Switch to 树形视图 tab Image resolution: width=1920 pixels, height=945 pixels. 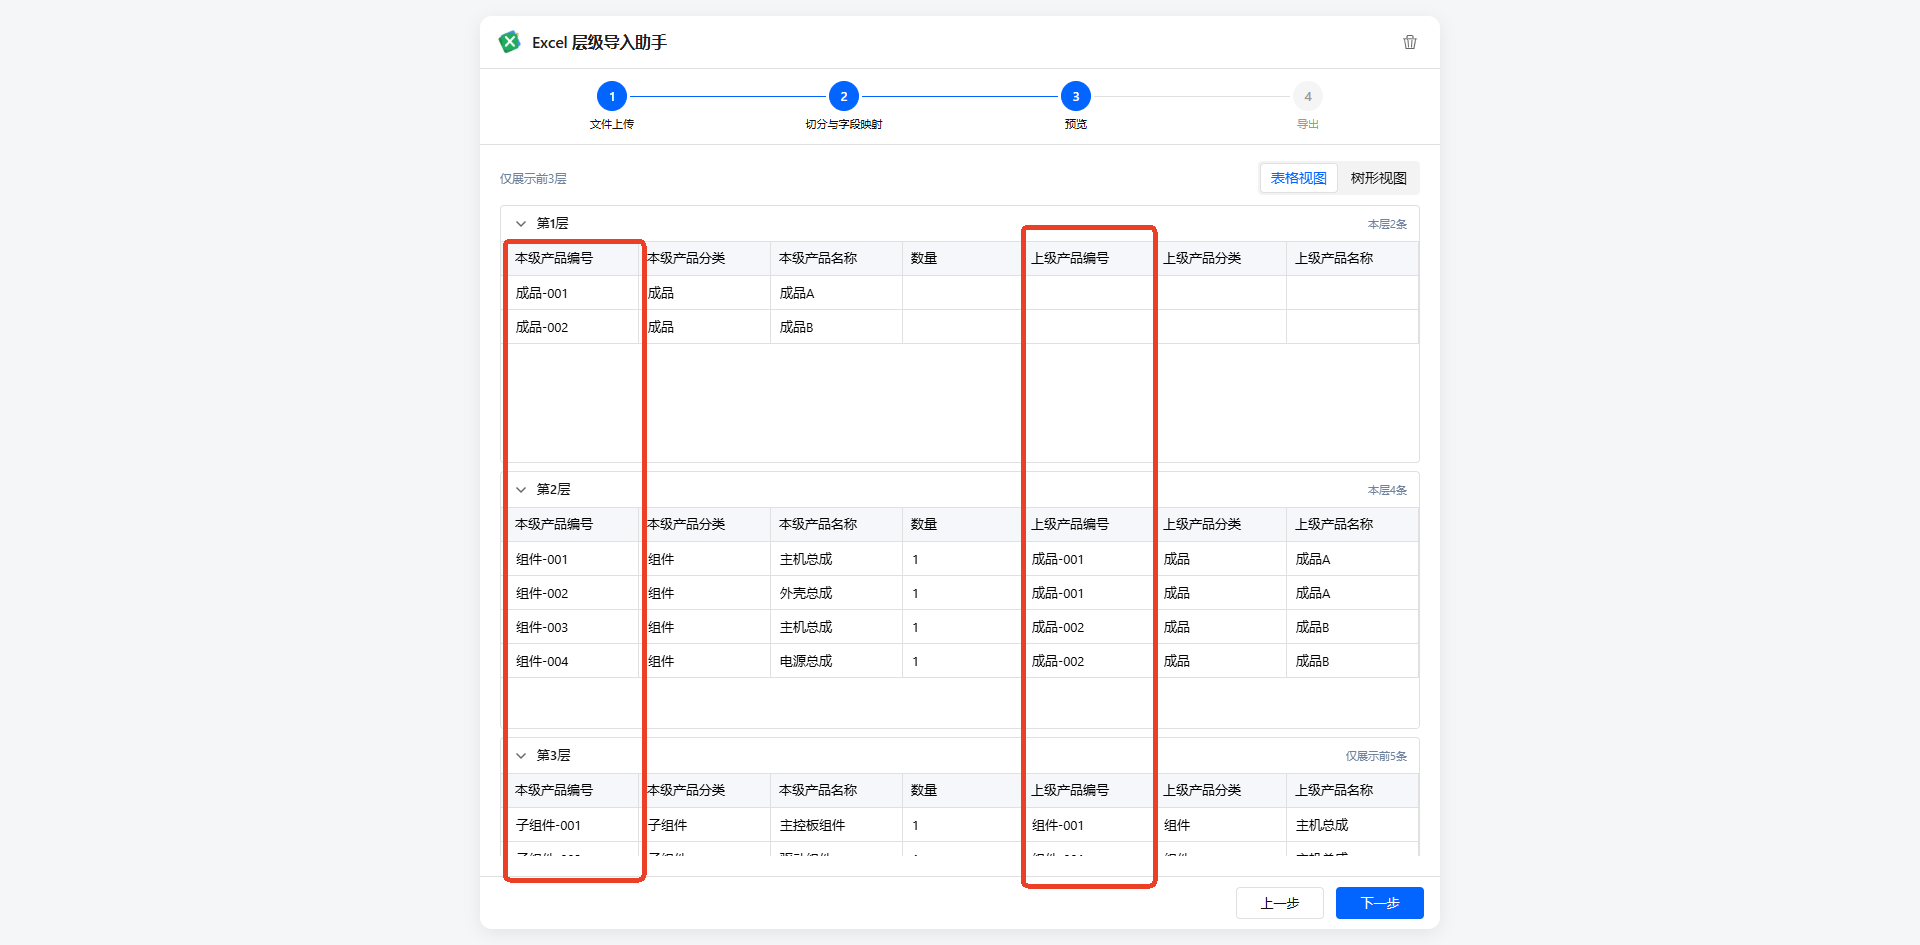coord(1378,178)
